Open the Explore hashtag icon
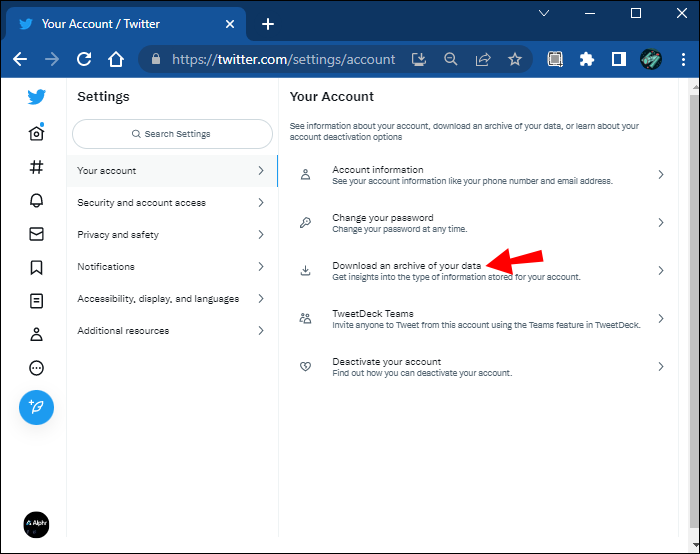 36,167
